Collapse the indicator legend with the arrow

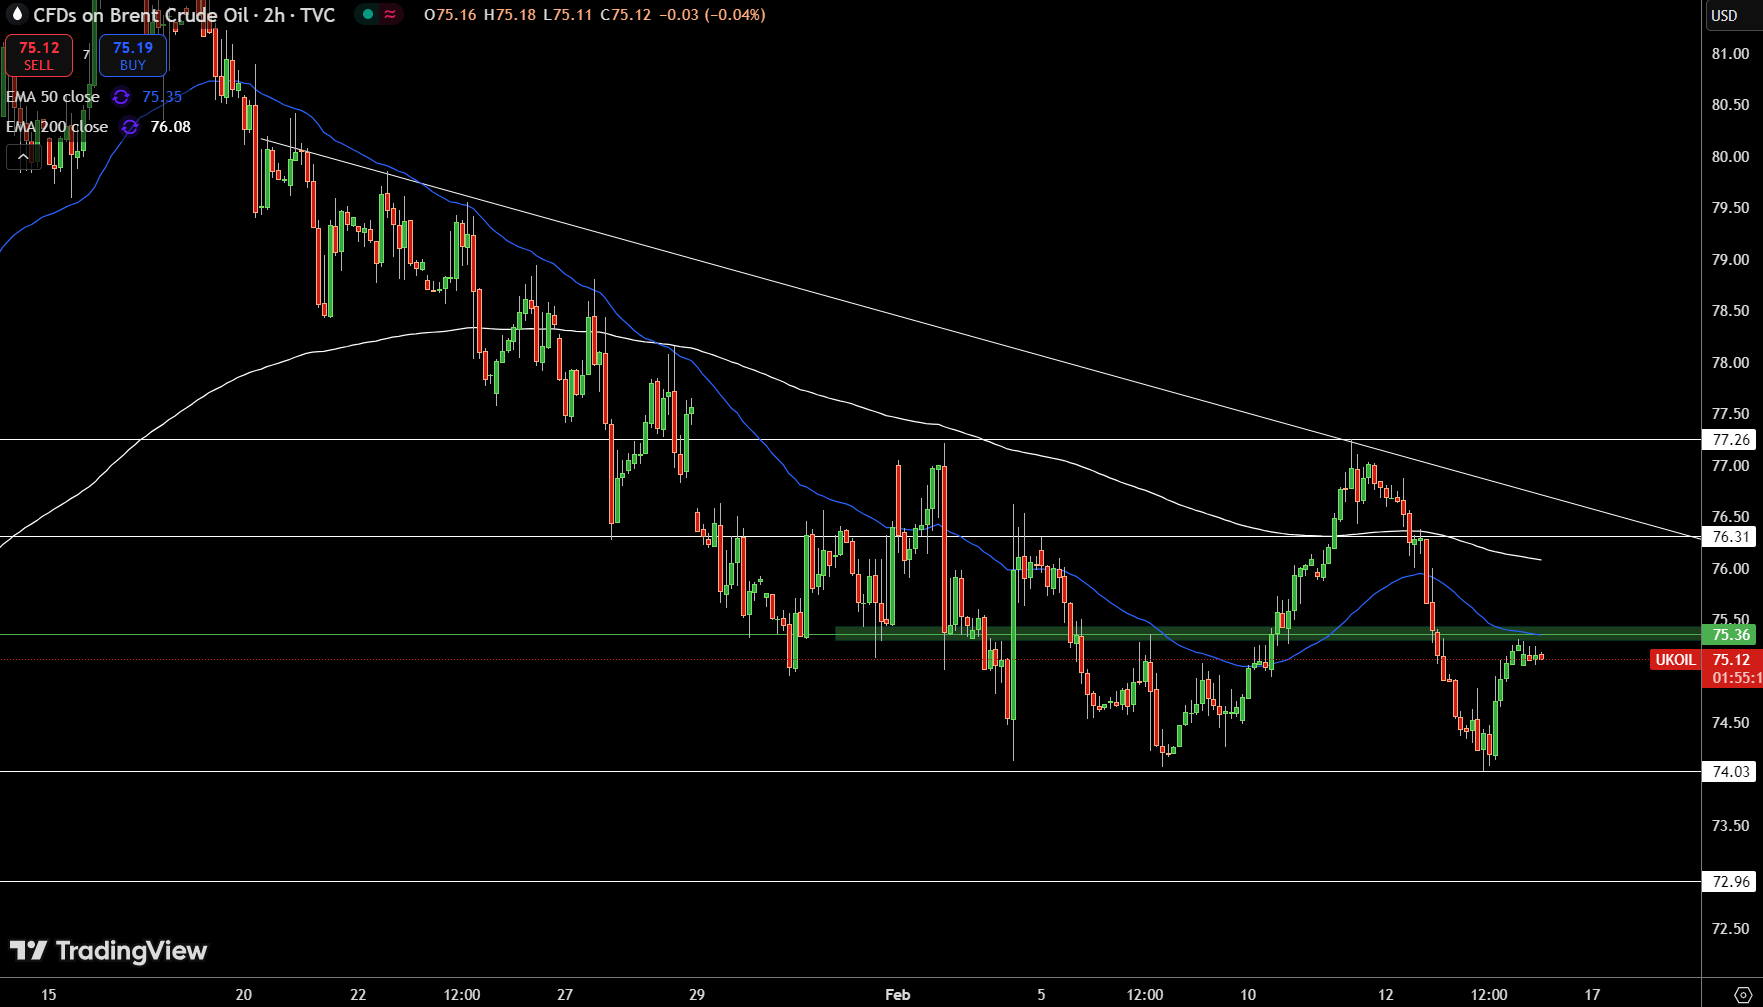pos(23,157)
